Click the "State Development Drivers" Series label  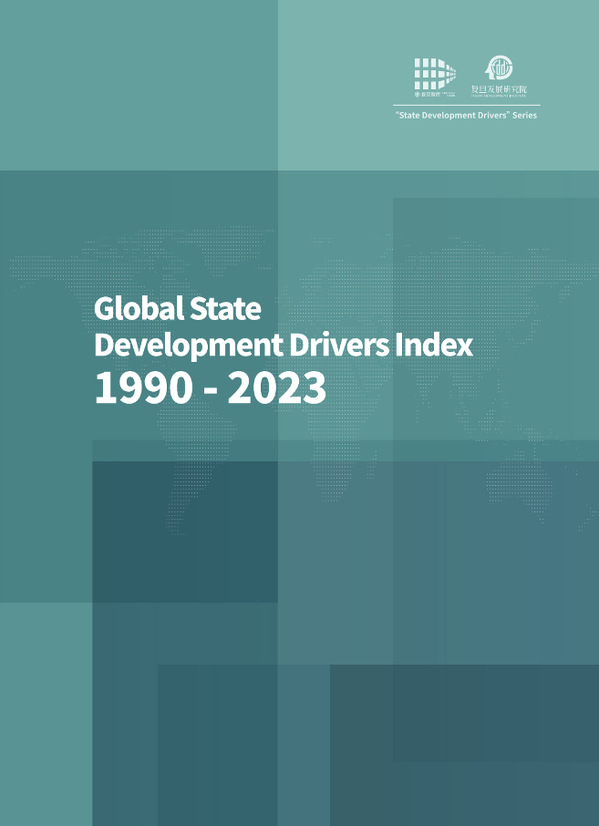point(465,115)
